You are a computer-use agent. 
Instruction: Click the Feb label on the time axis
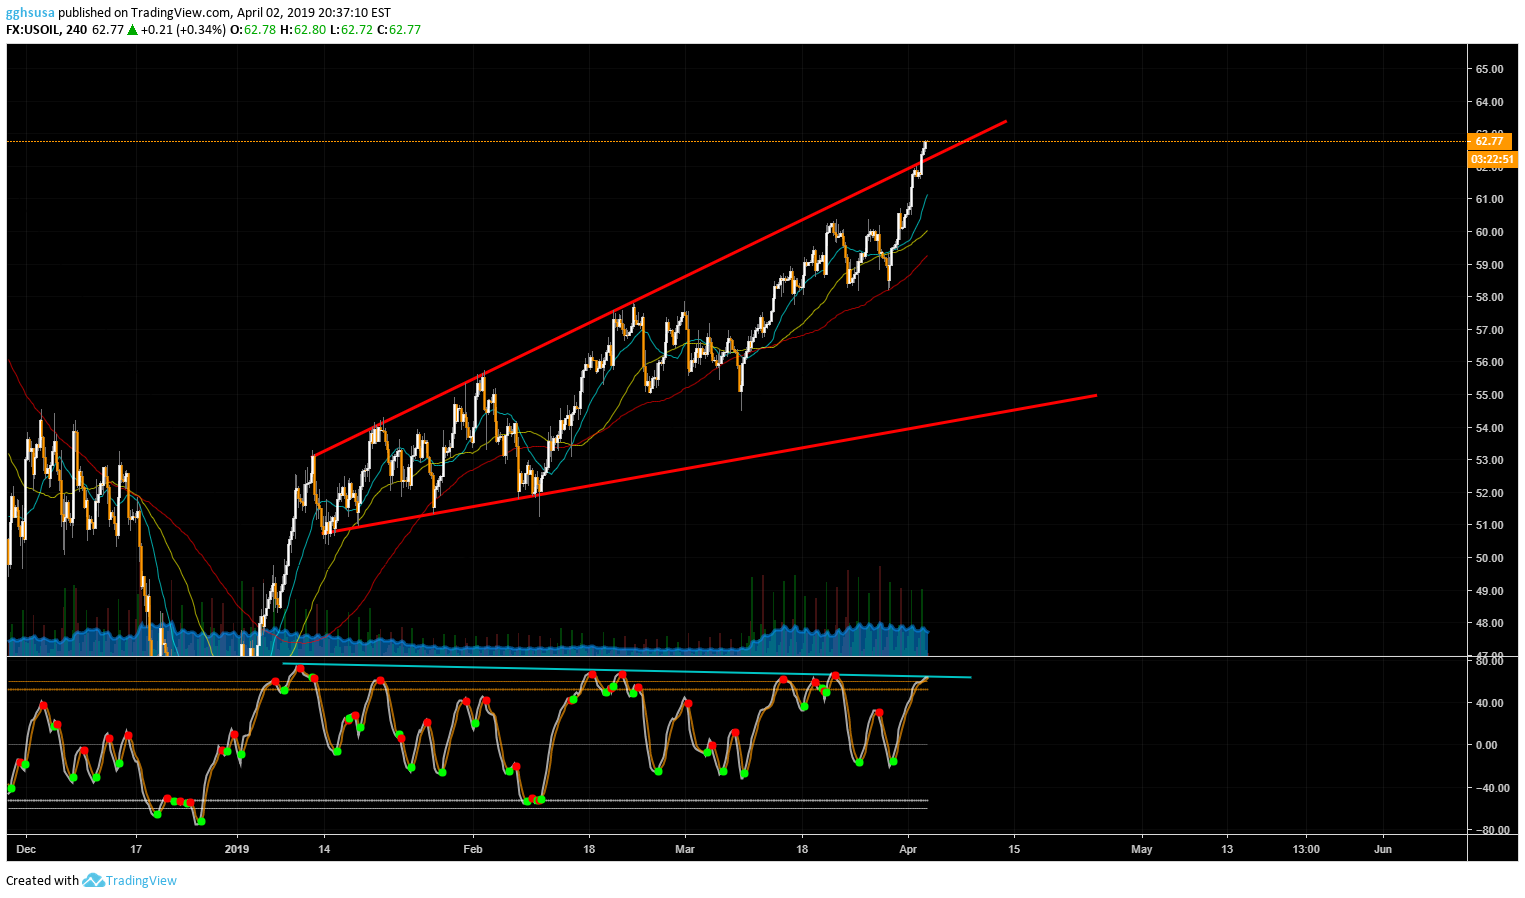[473, 849]
